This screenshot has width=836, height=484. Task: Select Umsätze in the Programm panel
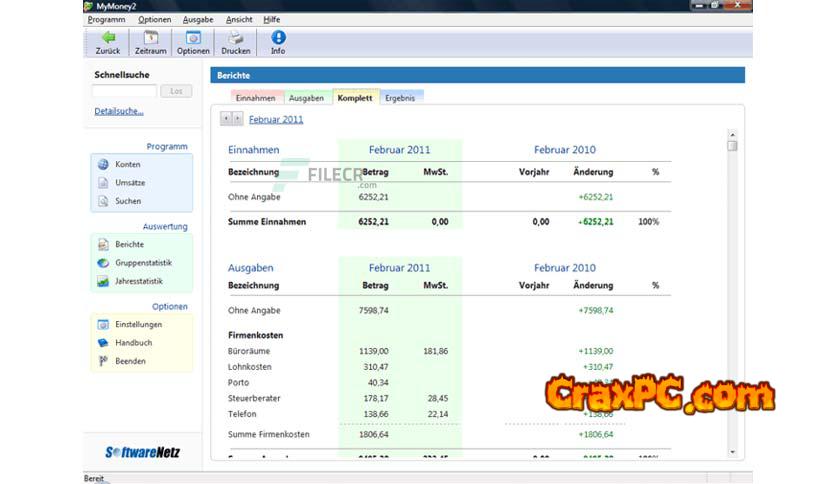[x=129, y=183]
